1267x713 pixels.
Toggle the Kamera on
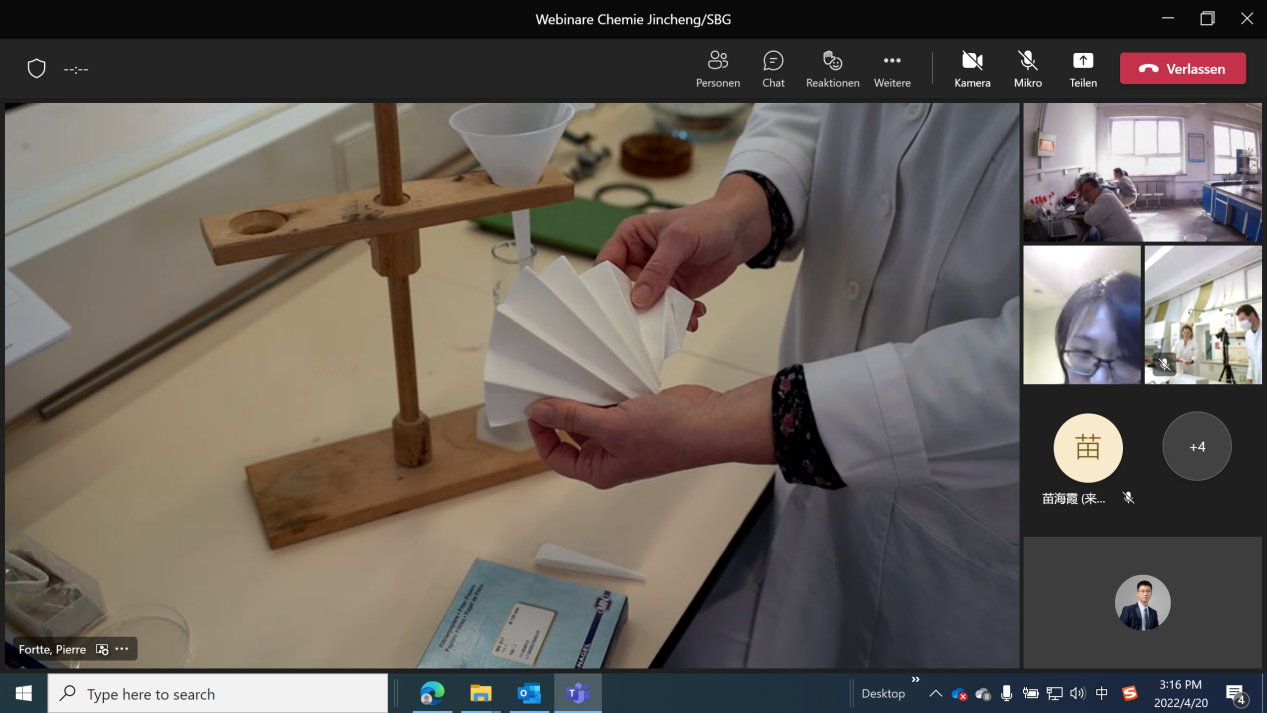(x=971, y=69)
